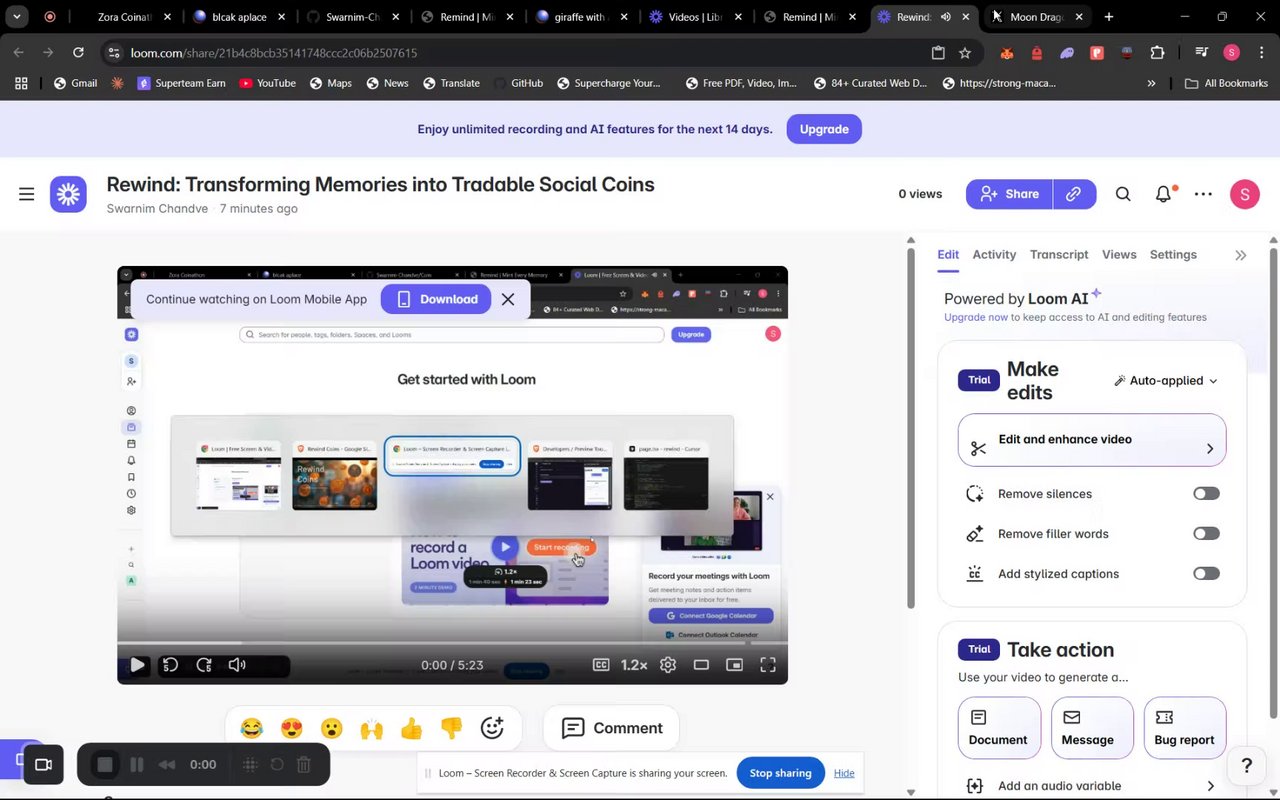This screenshot has height=800, width=1280.
Task: Open the All Bookmarks folder
Action: click(1226, 83)
